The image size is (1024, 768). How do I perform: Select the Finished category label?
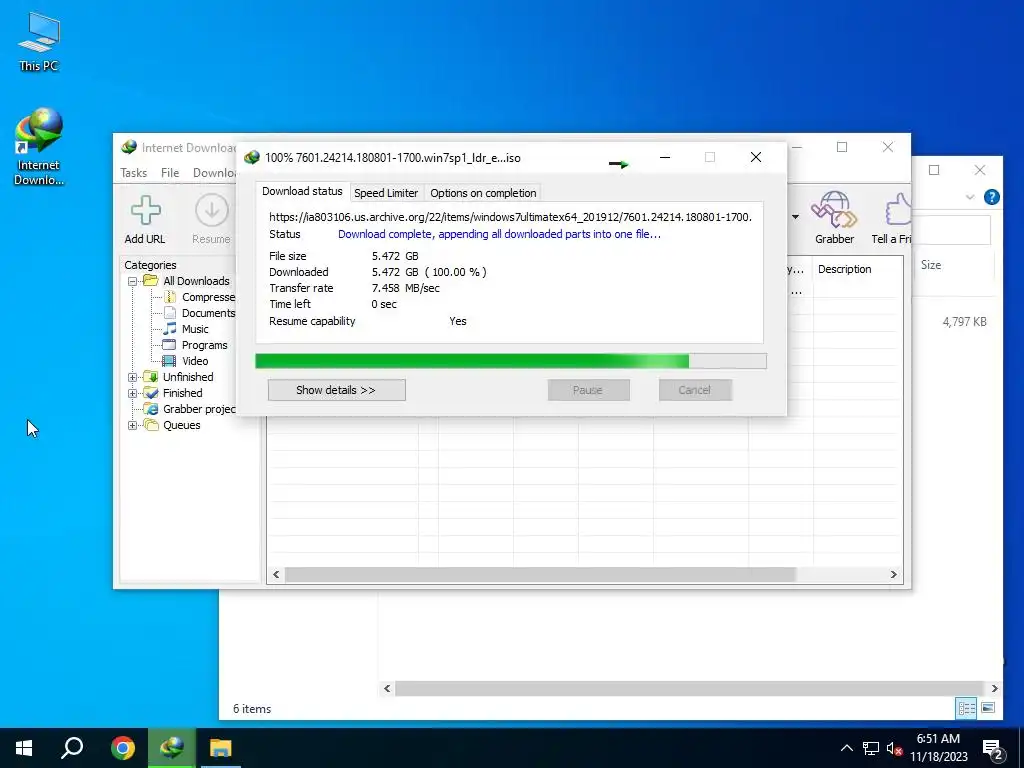182,393
